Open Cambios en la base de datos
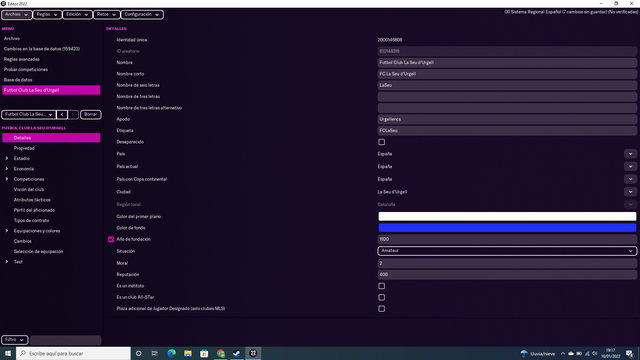Screen dimensions: 640x360 coord(42,49)
